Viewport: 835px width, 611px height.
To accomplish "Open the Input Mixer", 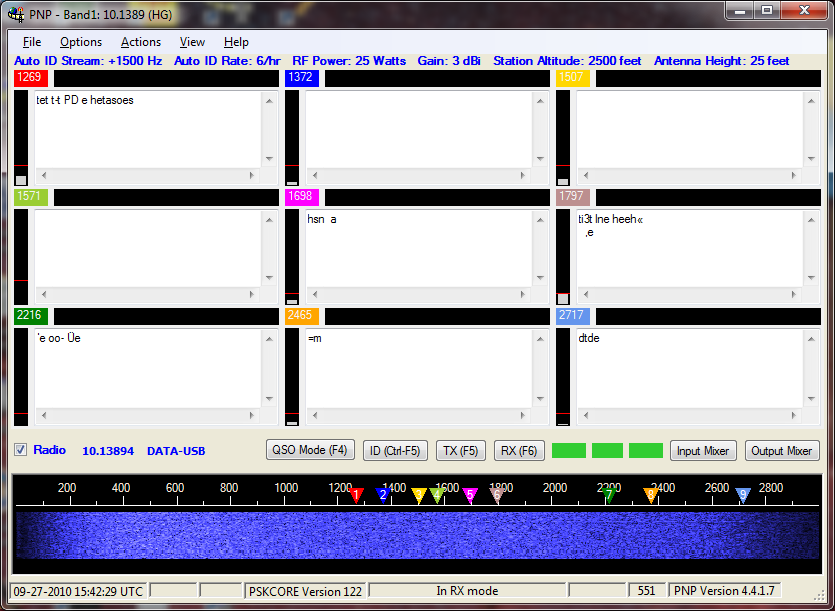I will point(703,451).
